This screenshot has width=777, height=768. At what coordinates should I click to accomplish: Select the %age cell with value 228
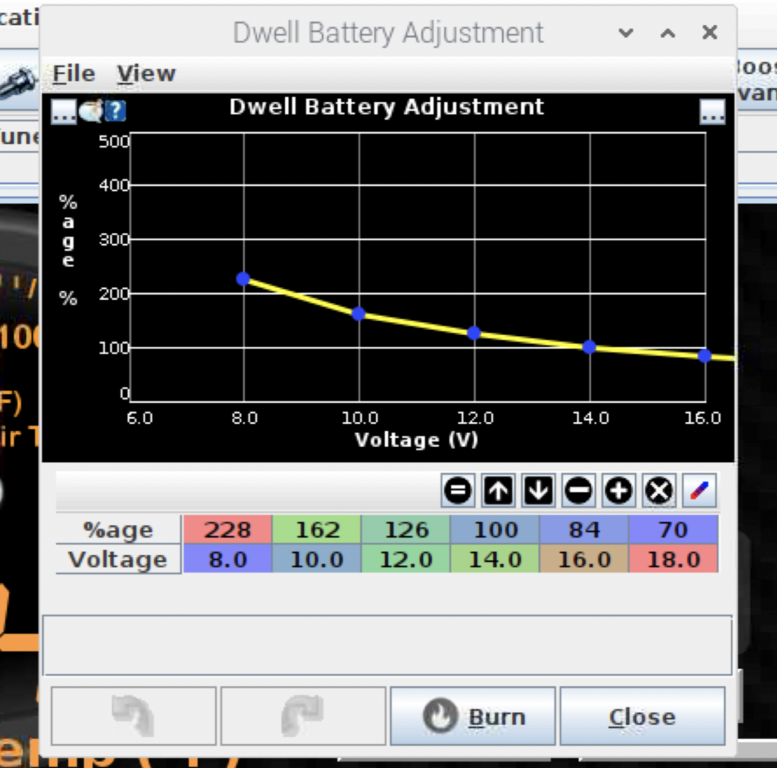click(227, 530)
